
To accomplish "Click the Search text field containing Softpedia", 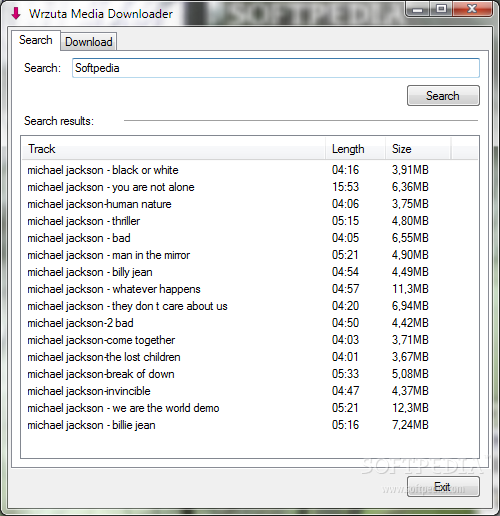I will pos(276,68).
